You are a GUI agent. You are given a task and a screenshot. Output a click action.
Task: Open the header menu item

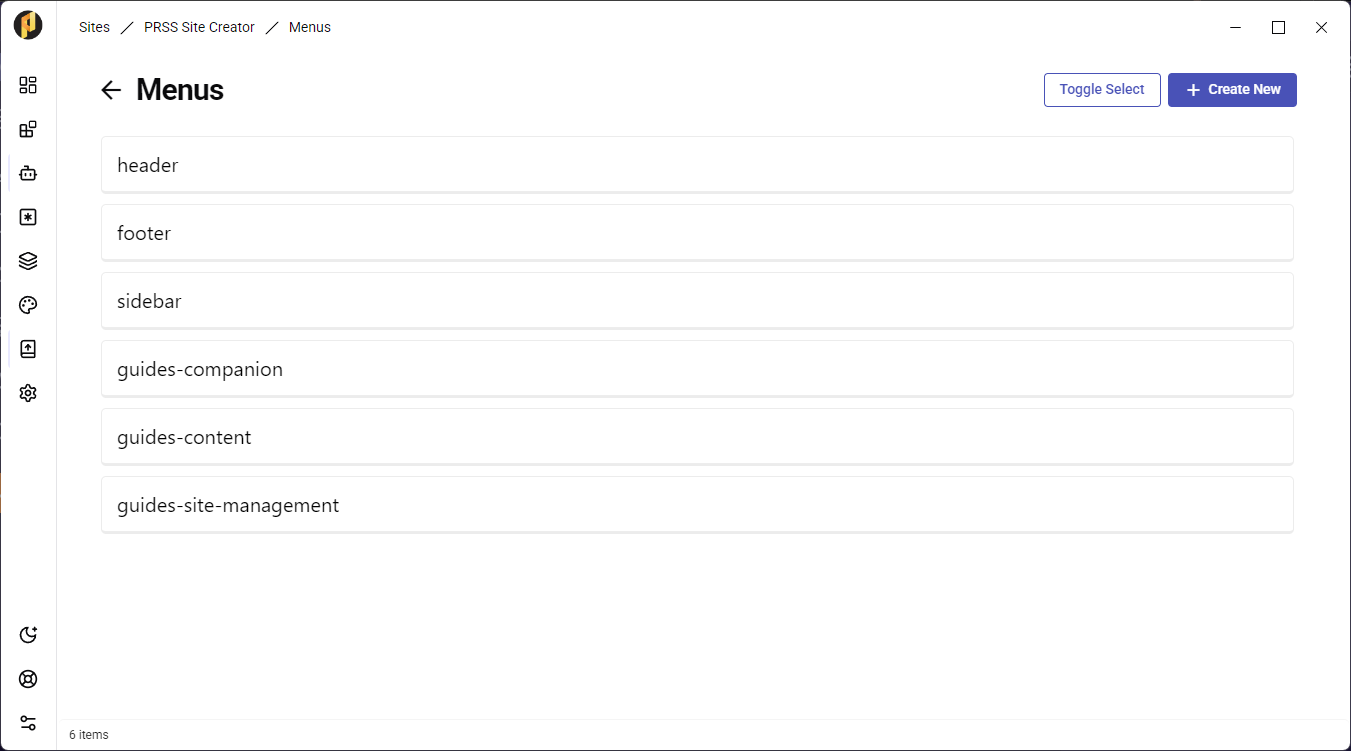pyautogui.click(x=697, y=165)
